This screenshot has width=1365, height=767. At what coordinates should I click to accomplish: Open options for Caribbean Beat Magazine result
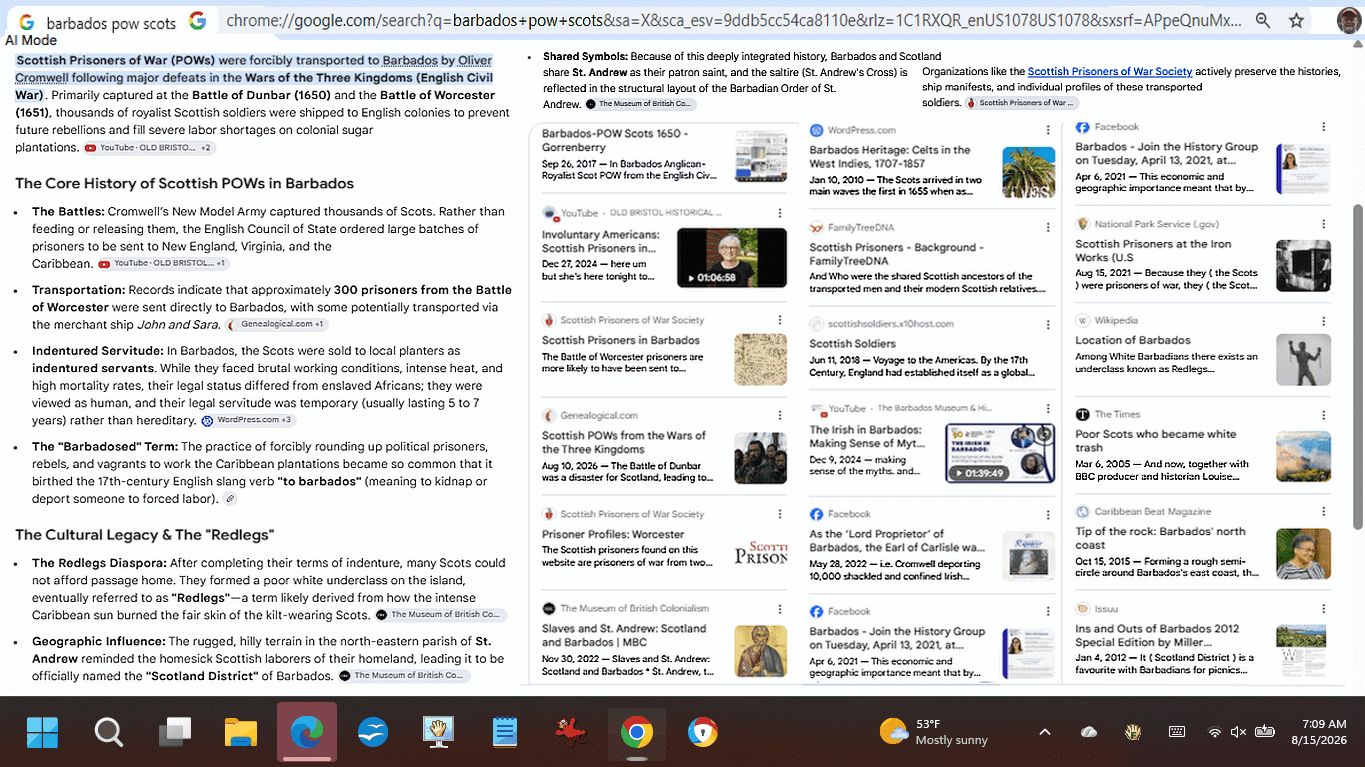pos(1324,511)
